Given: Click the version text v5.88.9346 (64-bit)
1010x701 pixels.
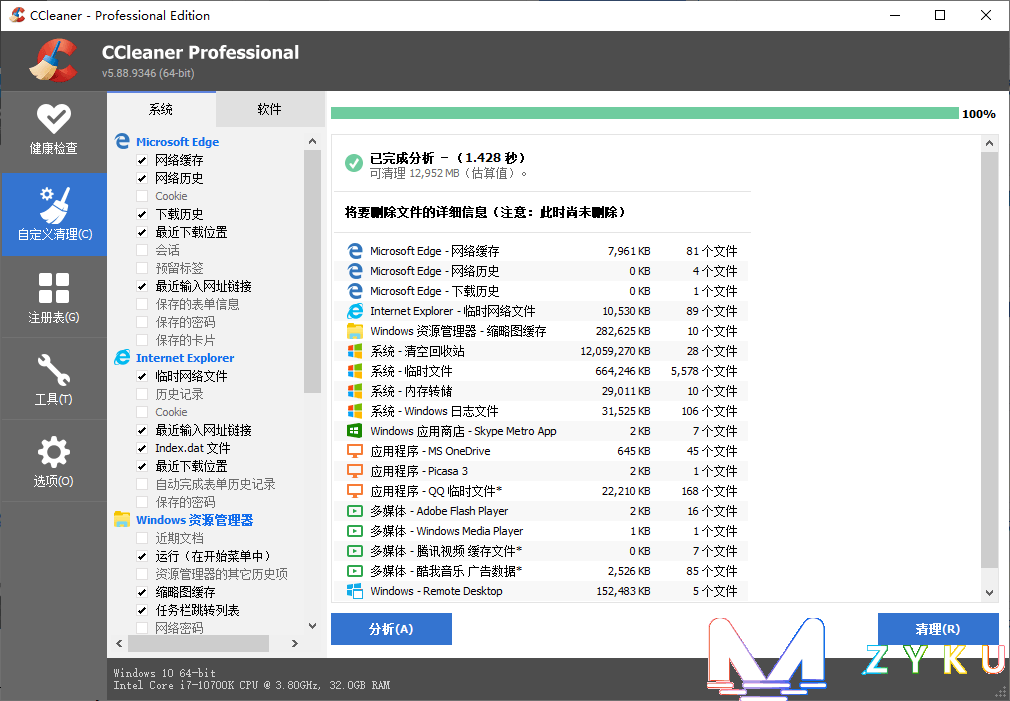Looking at the screenshot, I should pyautogui.click(x=148, y=73).
